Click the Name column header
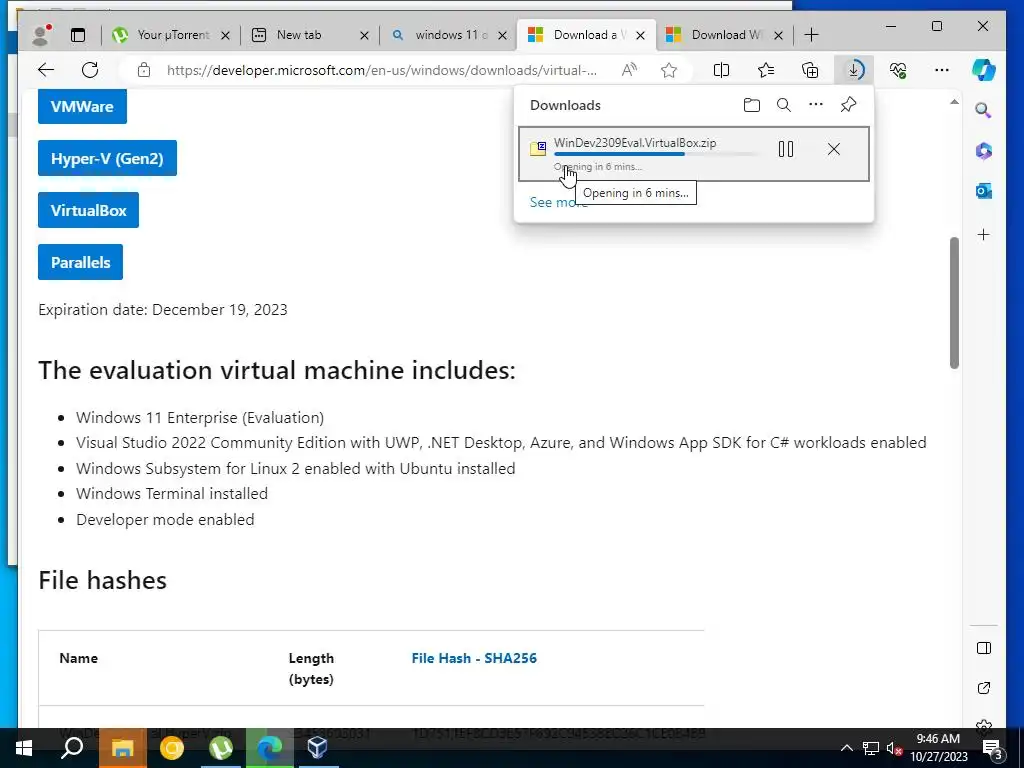1024x768 pixels. coord(78,658)
